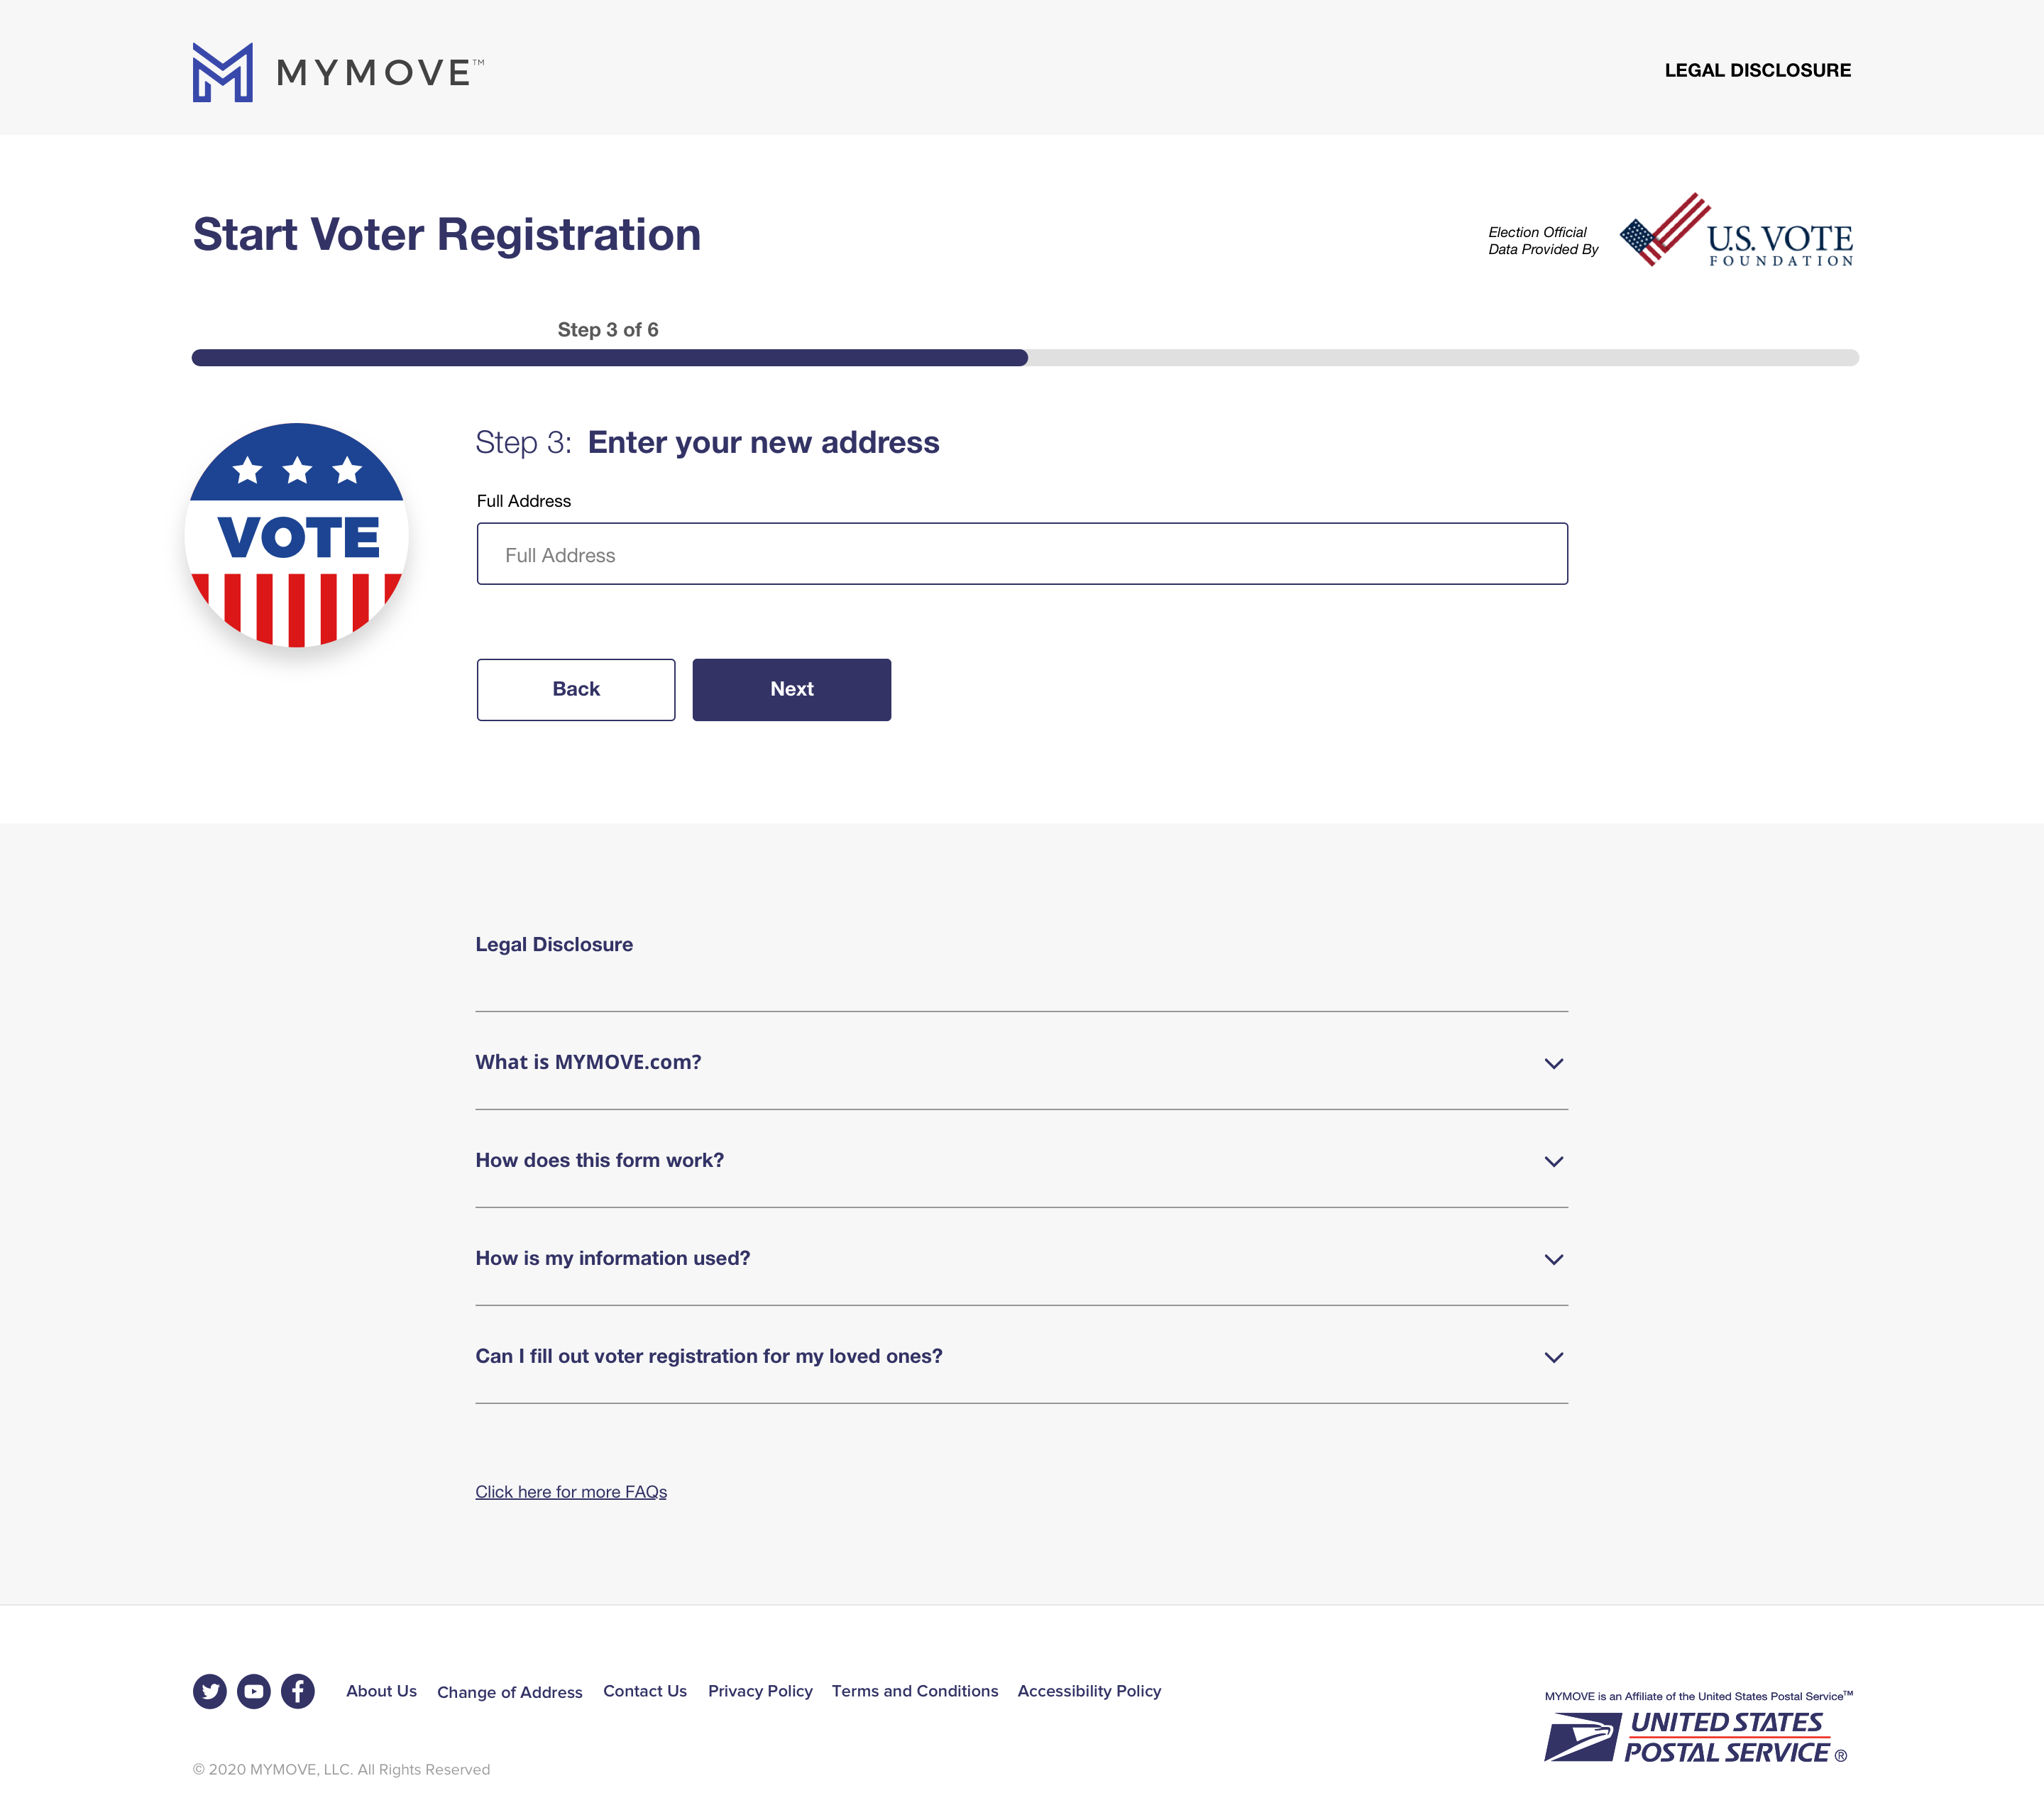Open the Twitter social icon
The height and width of the screenshot is (1793, 2044).
coord(210,1691)
